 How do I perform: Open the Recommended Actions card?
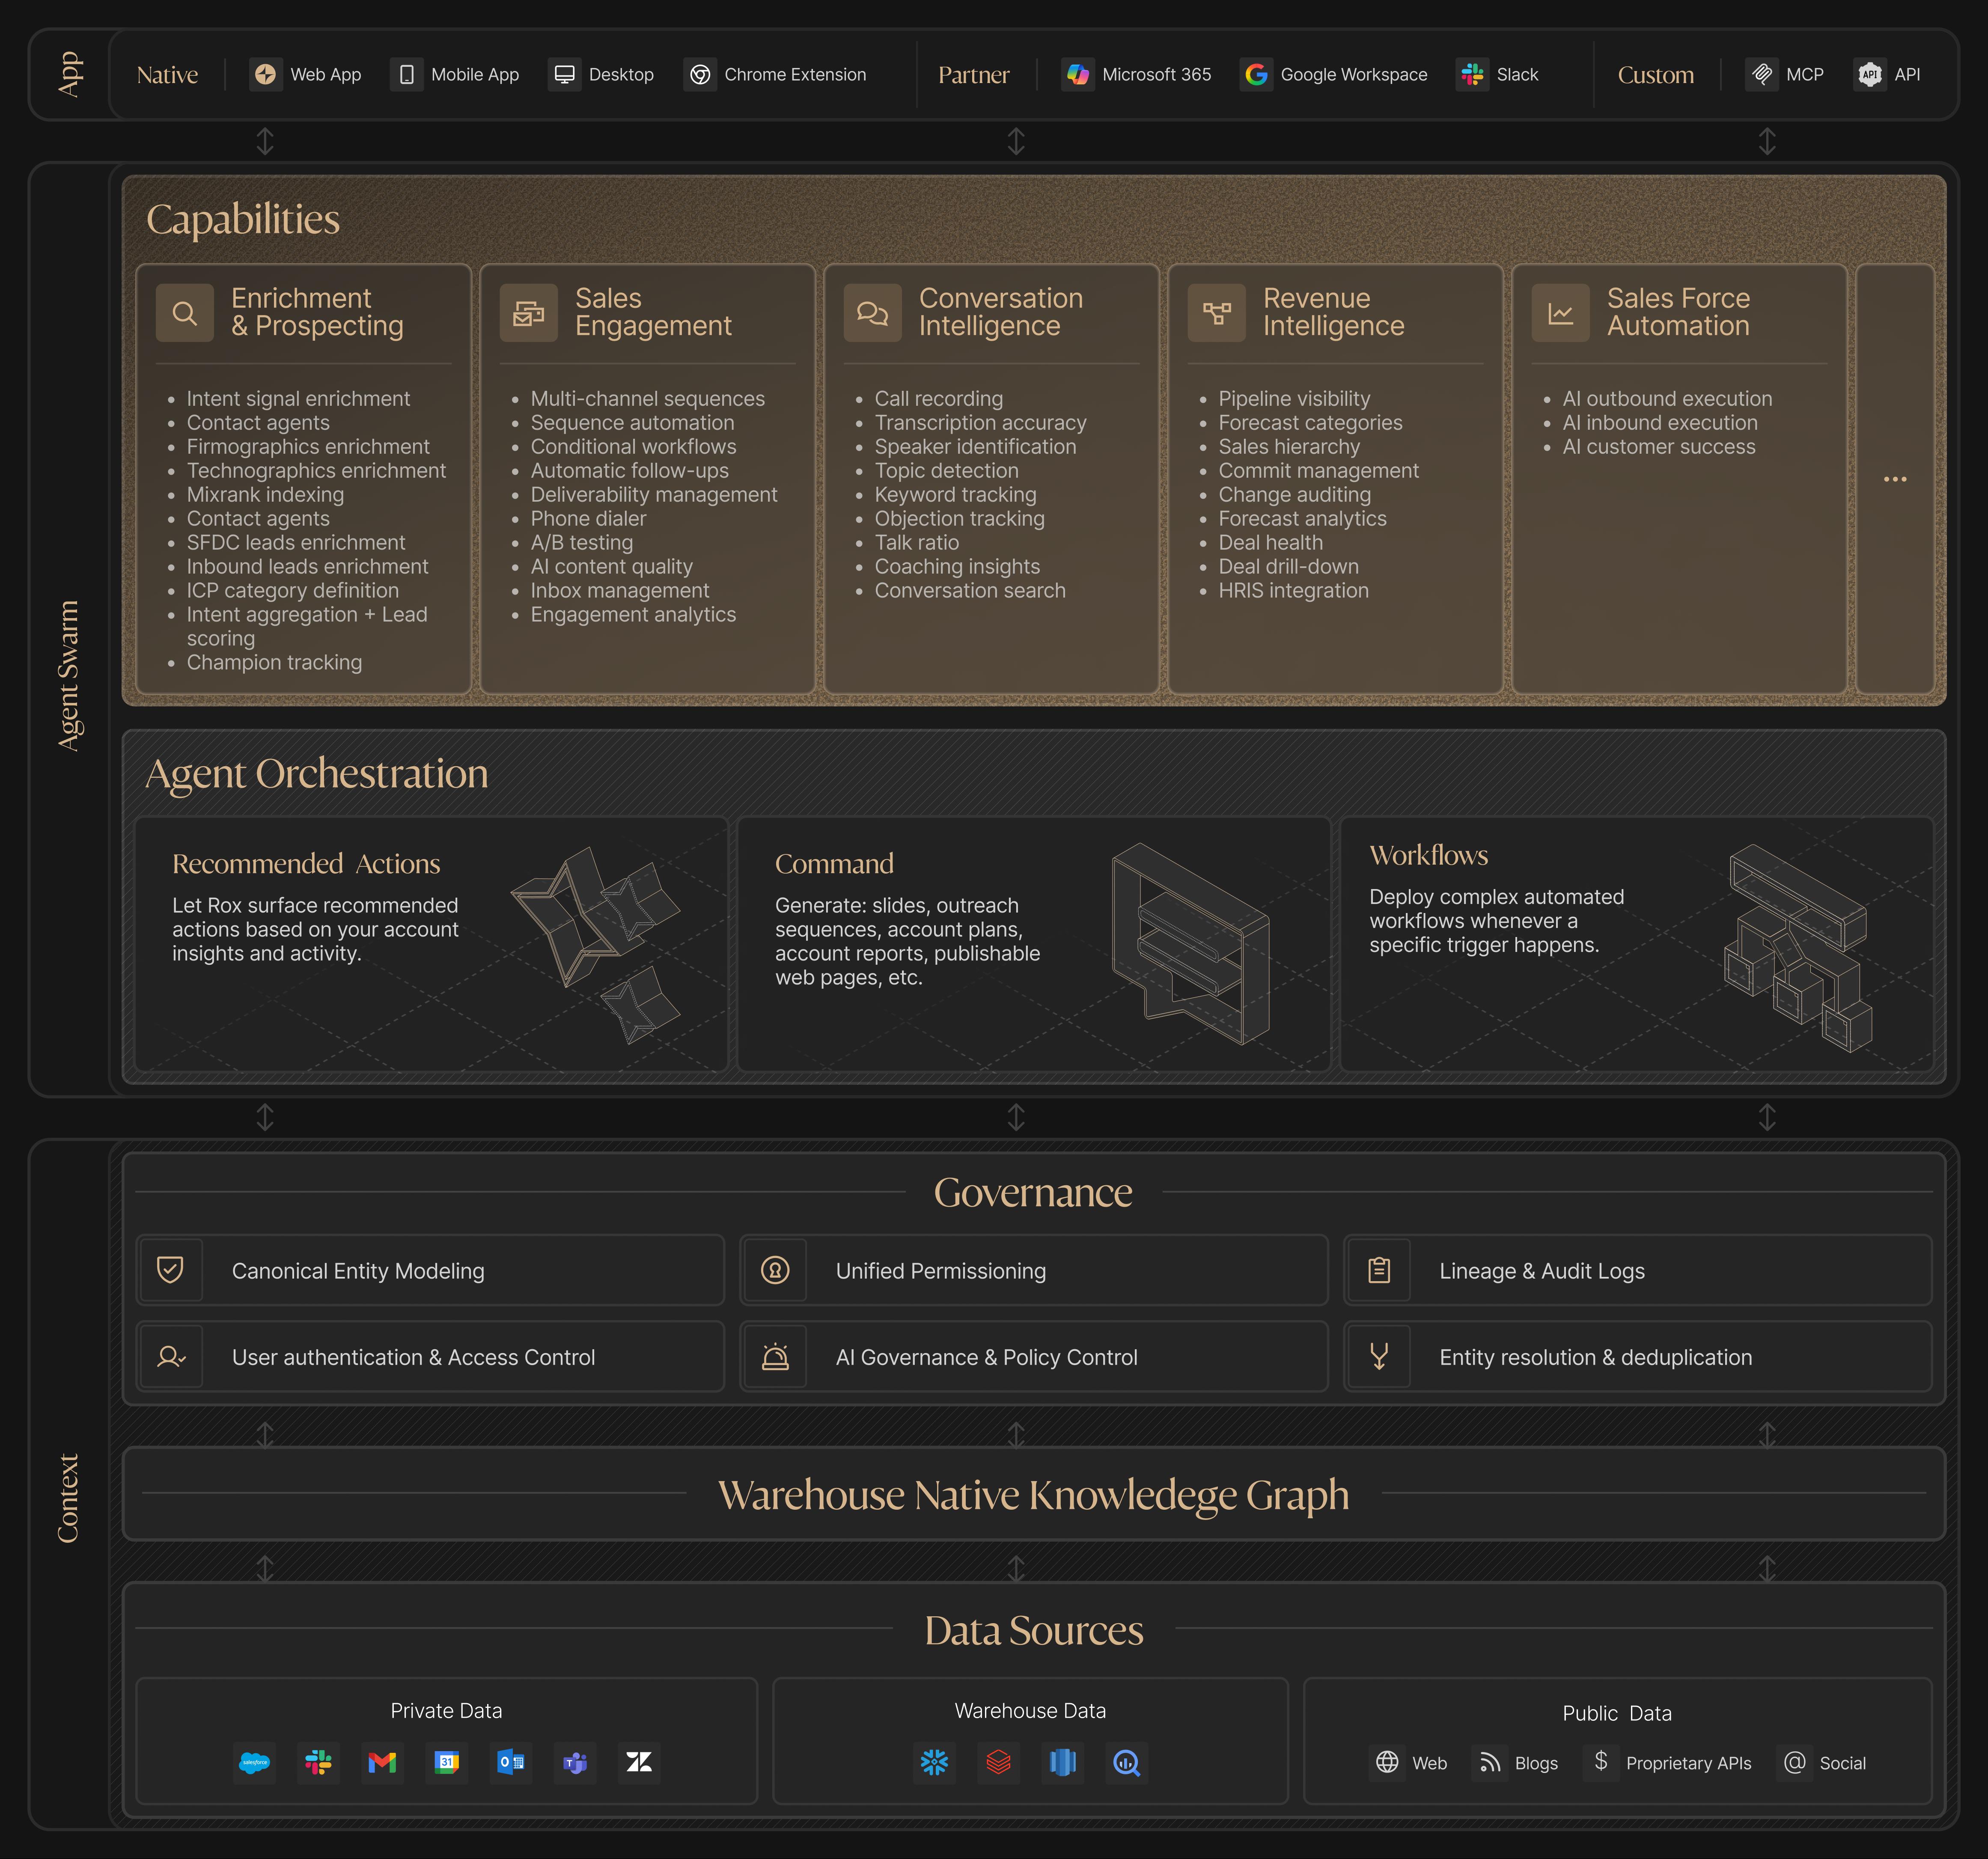pyautogui.click(x=431, y=943)
